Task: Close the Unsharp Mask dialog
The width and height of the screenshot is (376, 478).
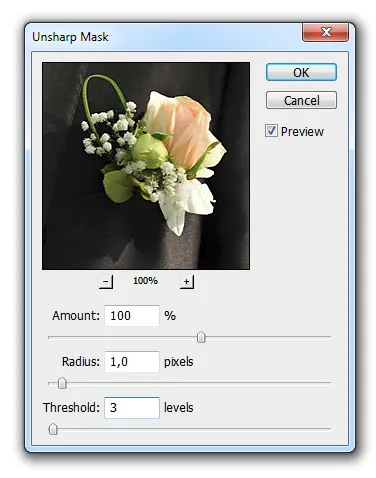Action: pos(325,32)
